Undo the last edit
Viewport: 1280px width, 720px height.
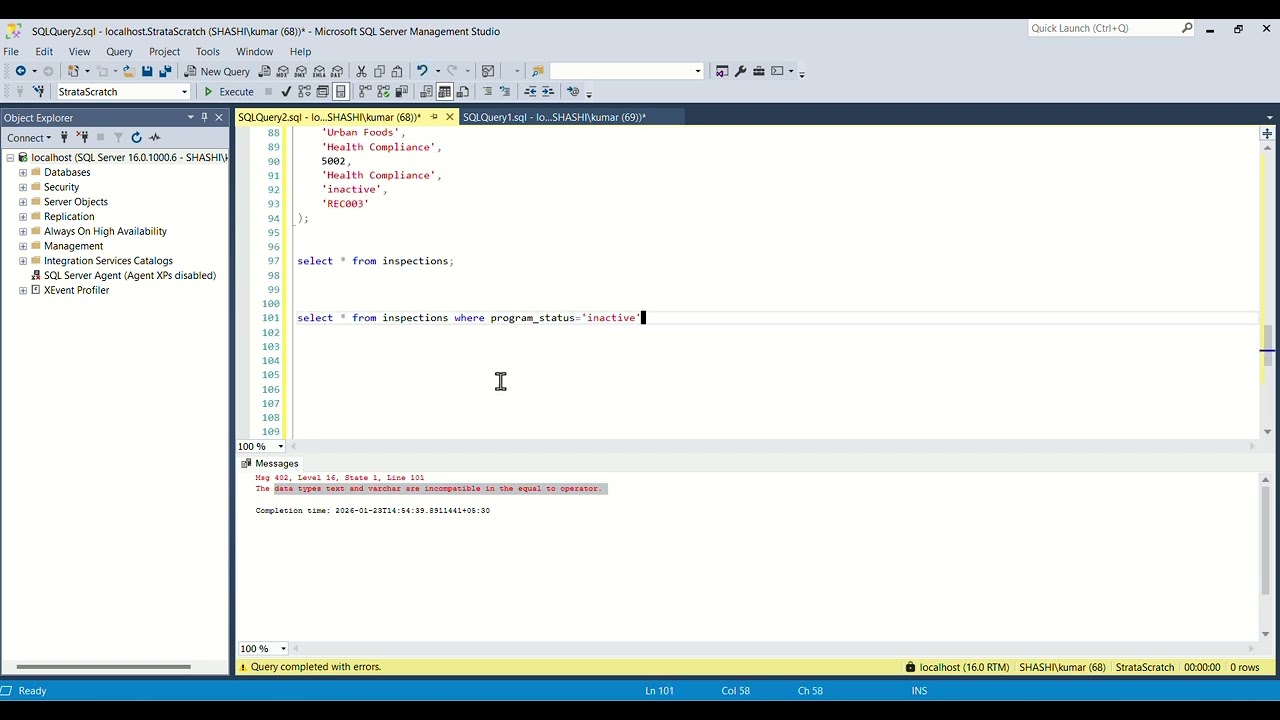(422, 71)
